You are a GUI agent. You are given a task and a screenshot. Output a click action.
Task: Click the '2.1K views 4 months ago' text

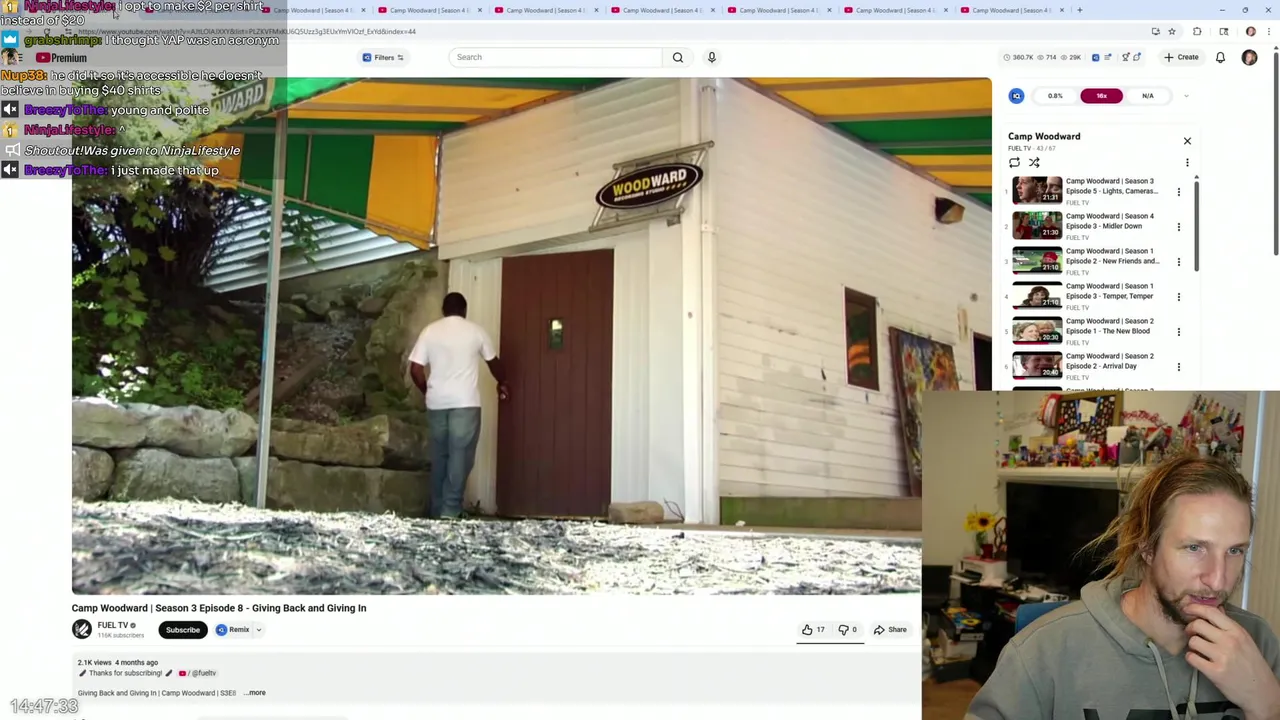tap(118, 663)
